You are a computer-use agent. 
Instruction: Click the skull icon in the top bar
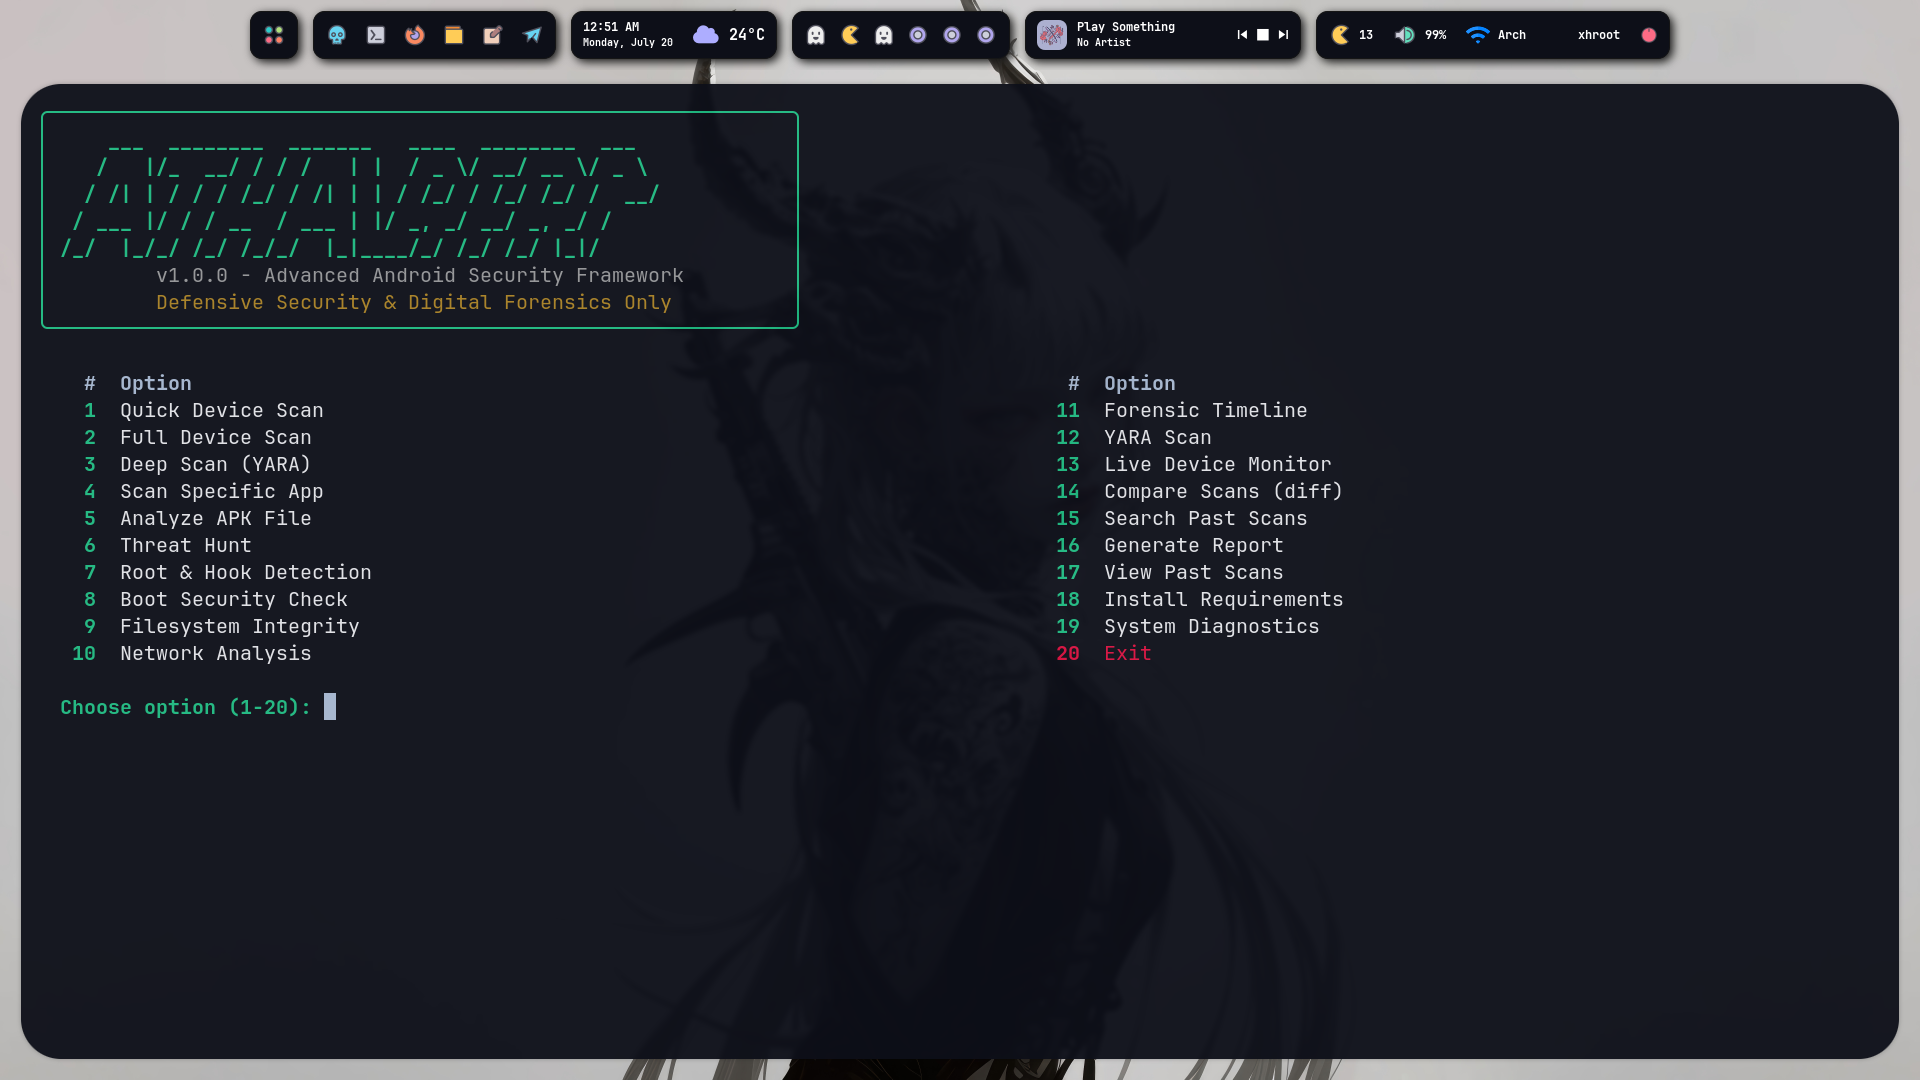[x=337, y=35]
